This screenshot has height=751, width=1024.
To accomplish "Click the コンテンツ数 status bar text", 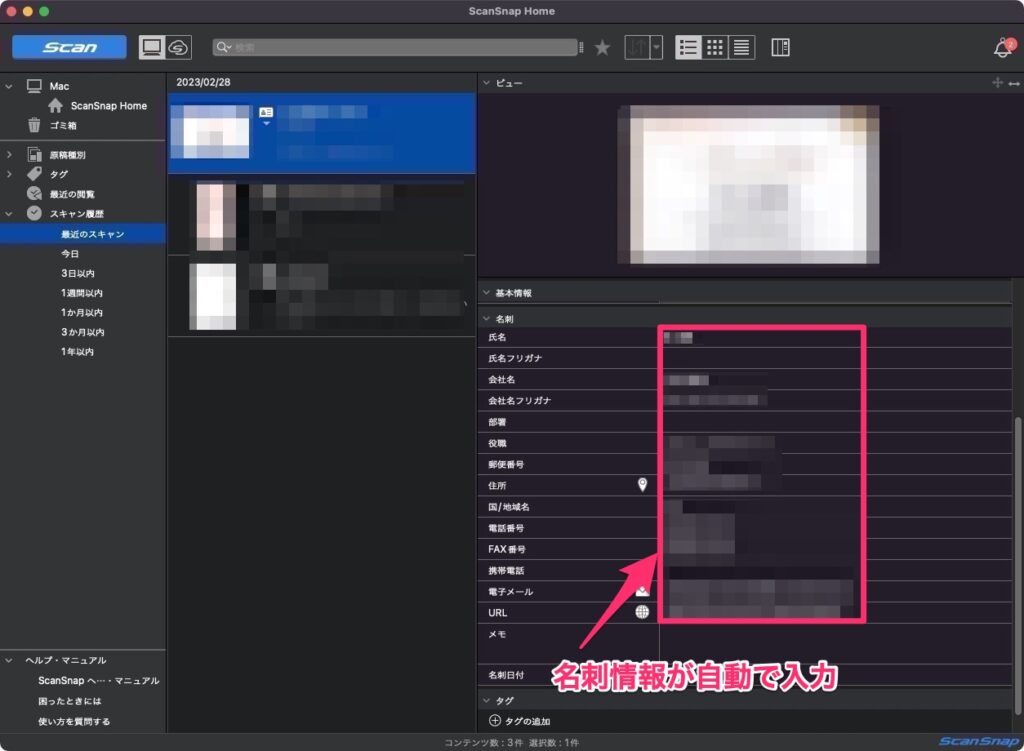I will pos(484,743).
